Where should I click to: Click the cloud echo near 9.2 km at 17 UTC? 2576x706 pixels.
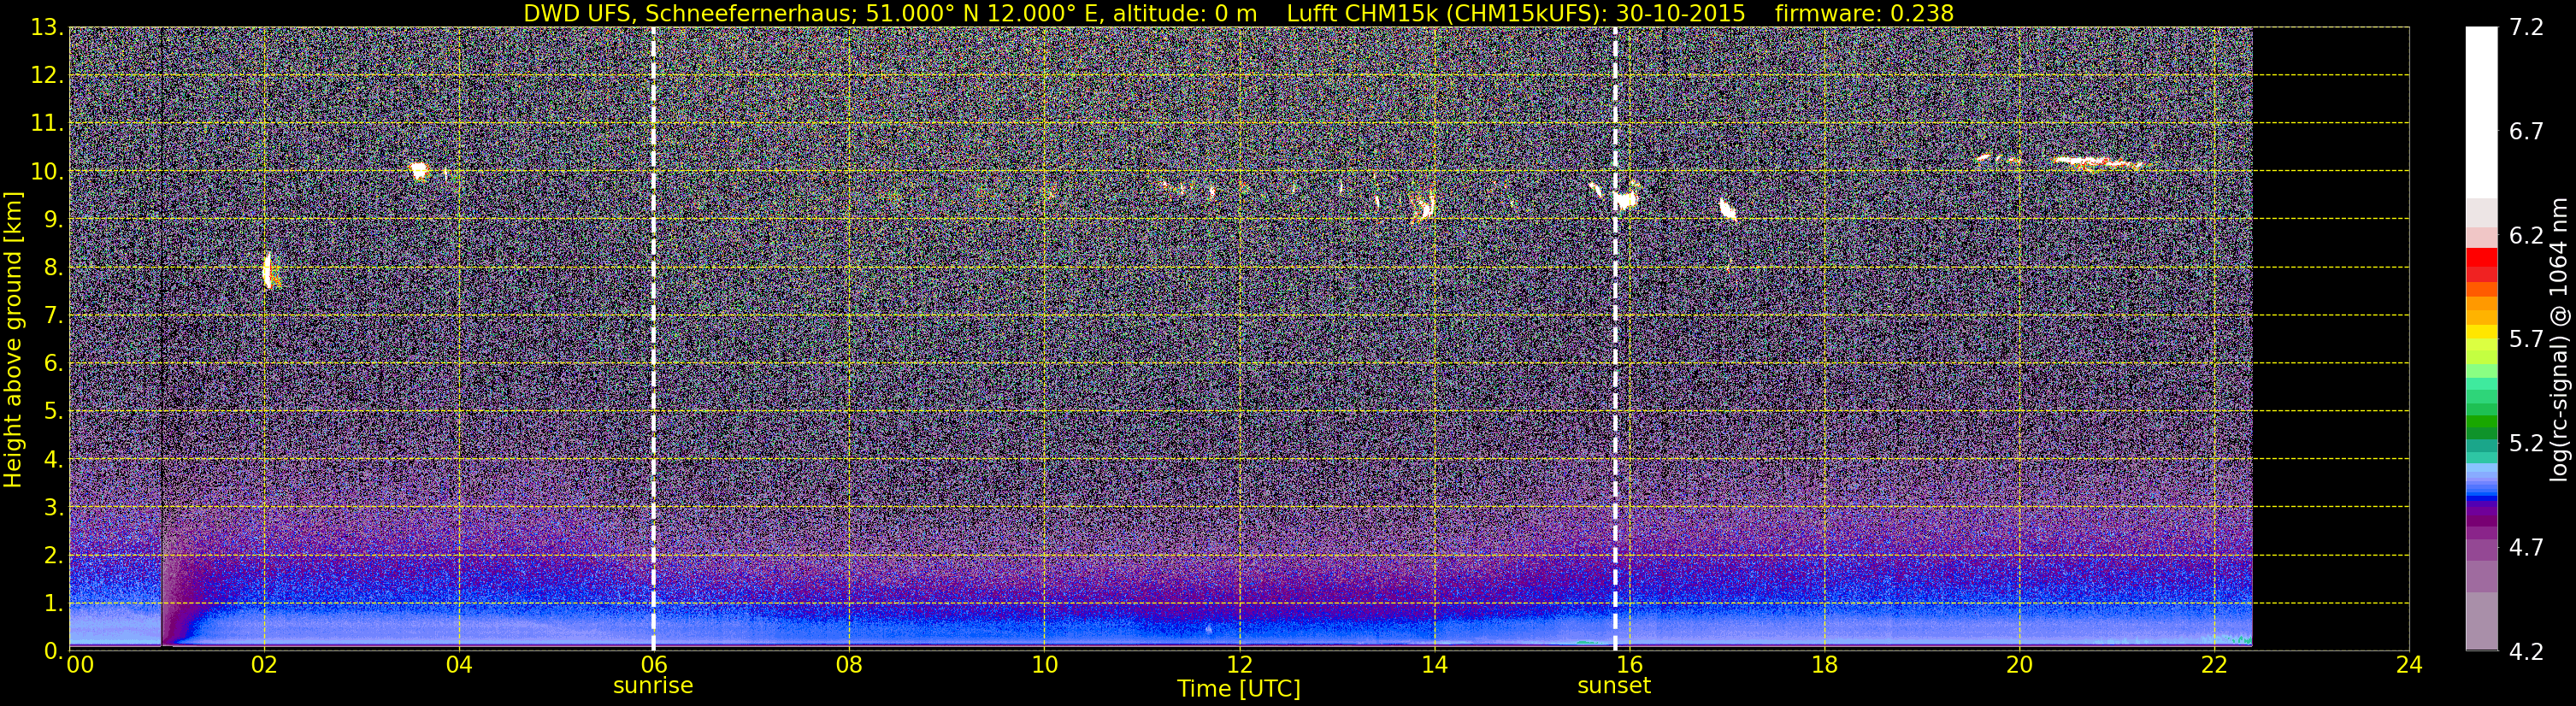(1727, 209)
